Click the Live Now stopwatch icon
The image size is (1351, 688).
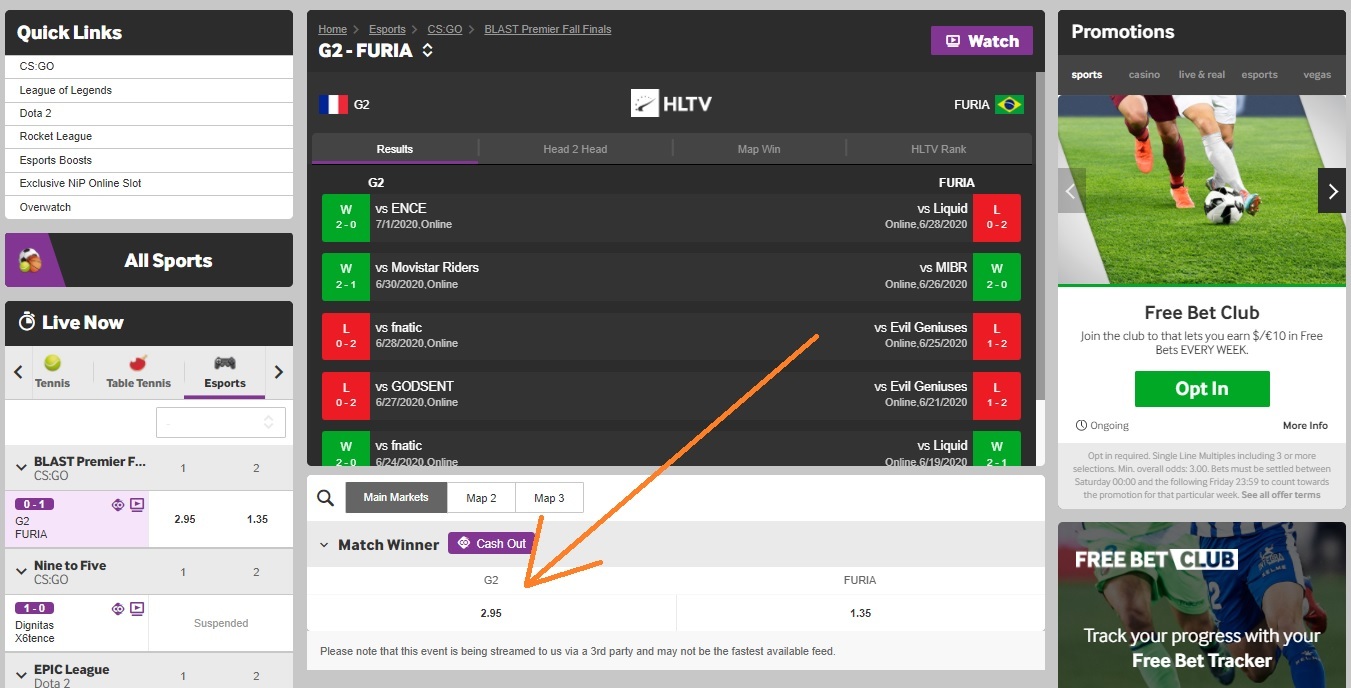click(x=27, y=322)
